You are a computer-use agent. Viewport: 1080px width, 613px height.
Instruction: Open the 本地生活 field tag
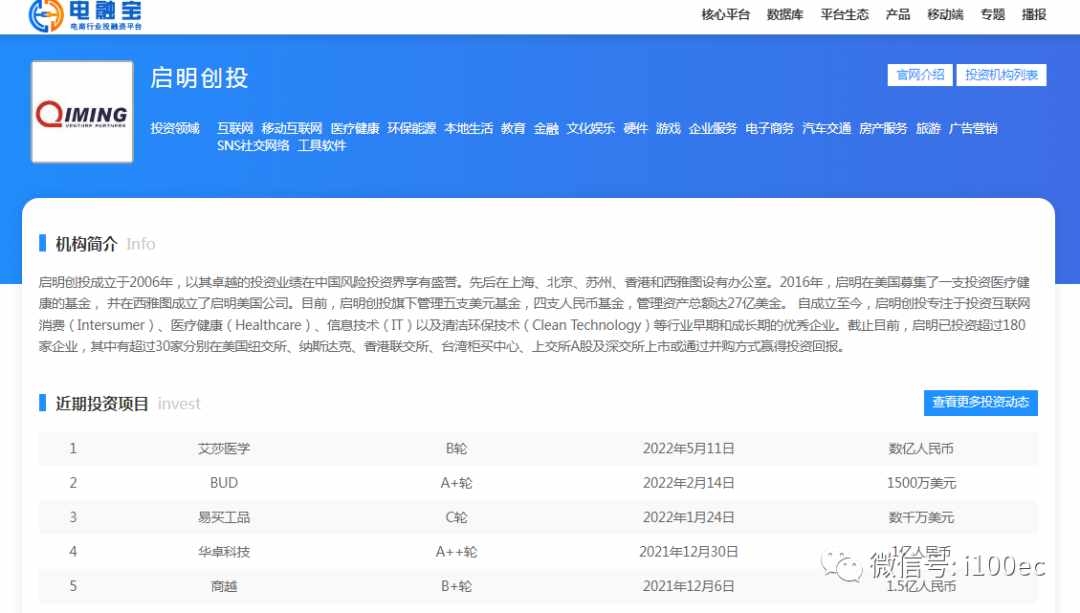[x=468, y=128]
